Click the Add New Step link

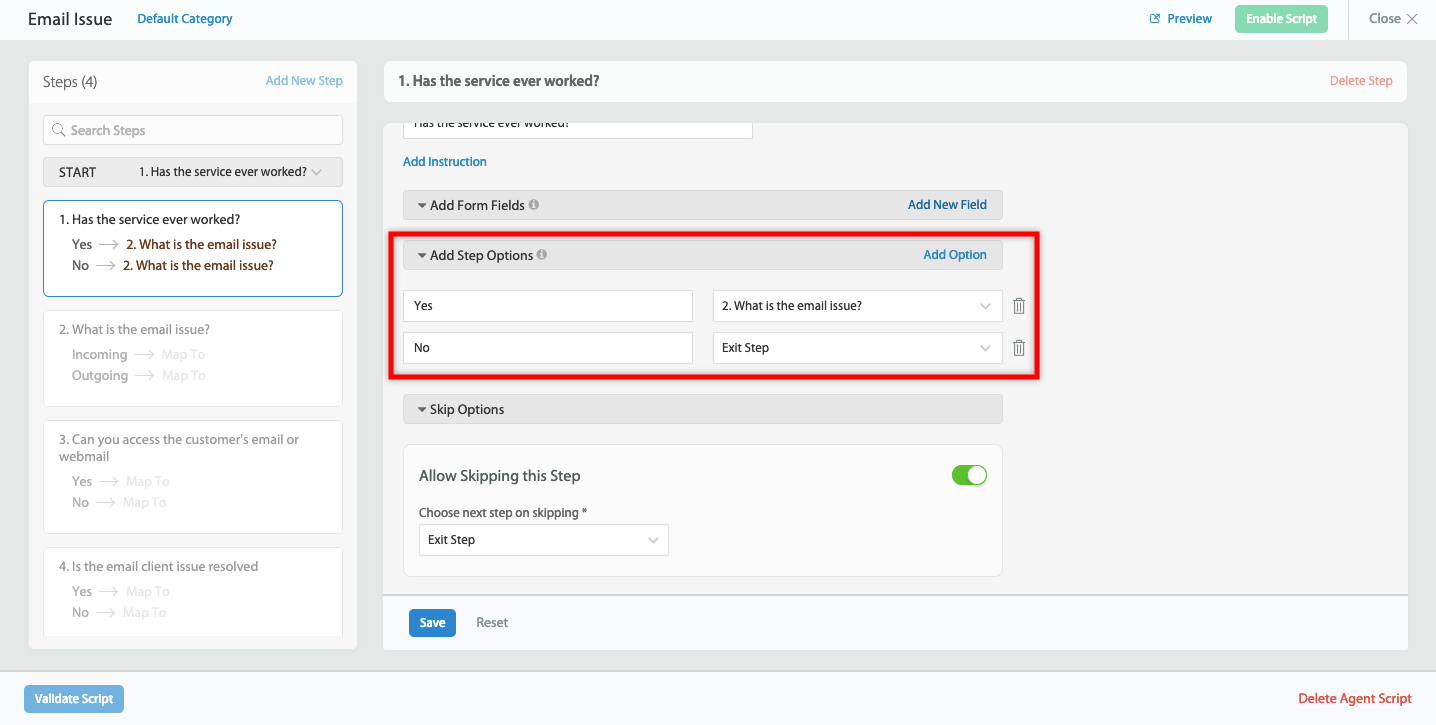point(304,80)
